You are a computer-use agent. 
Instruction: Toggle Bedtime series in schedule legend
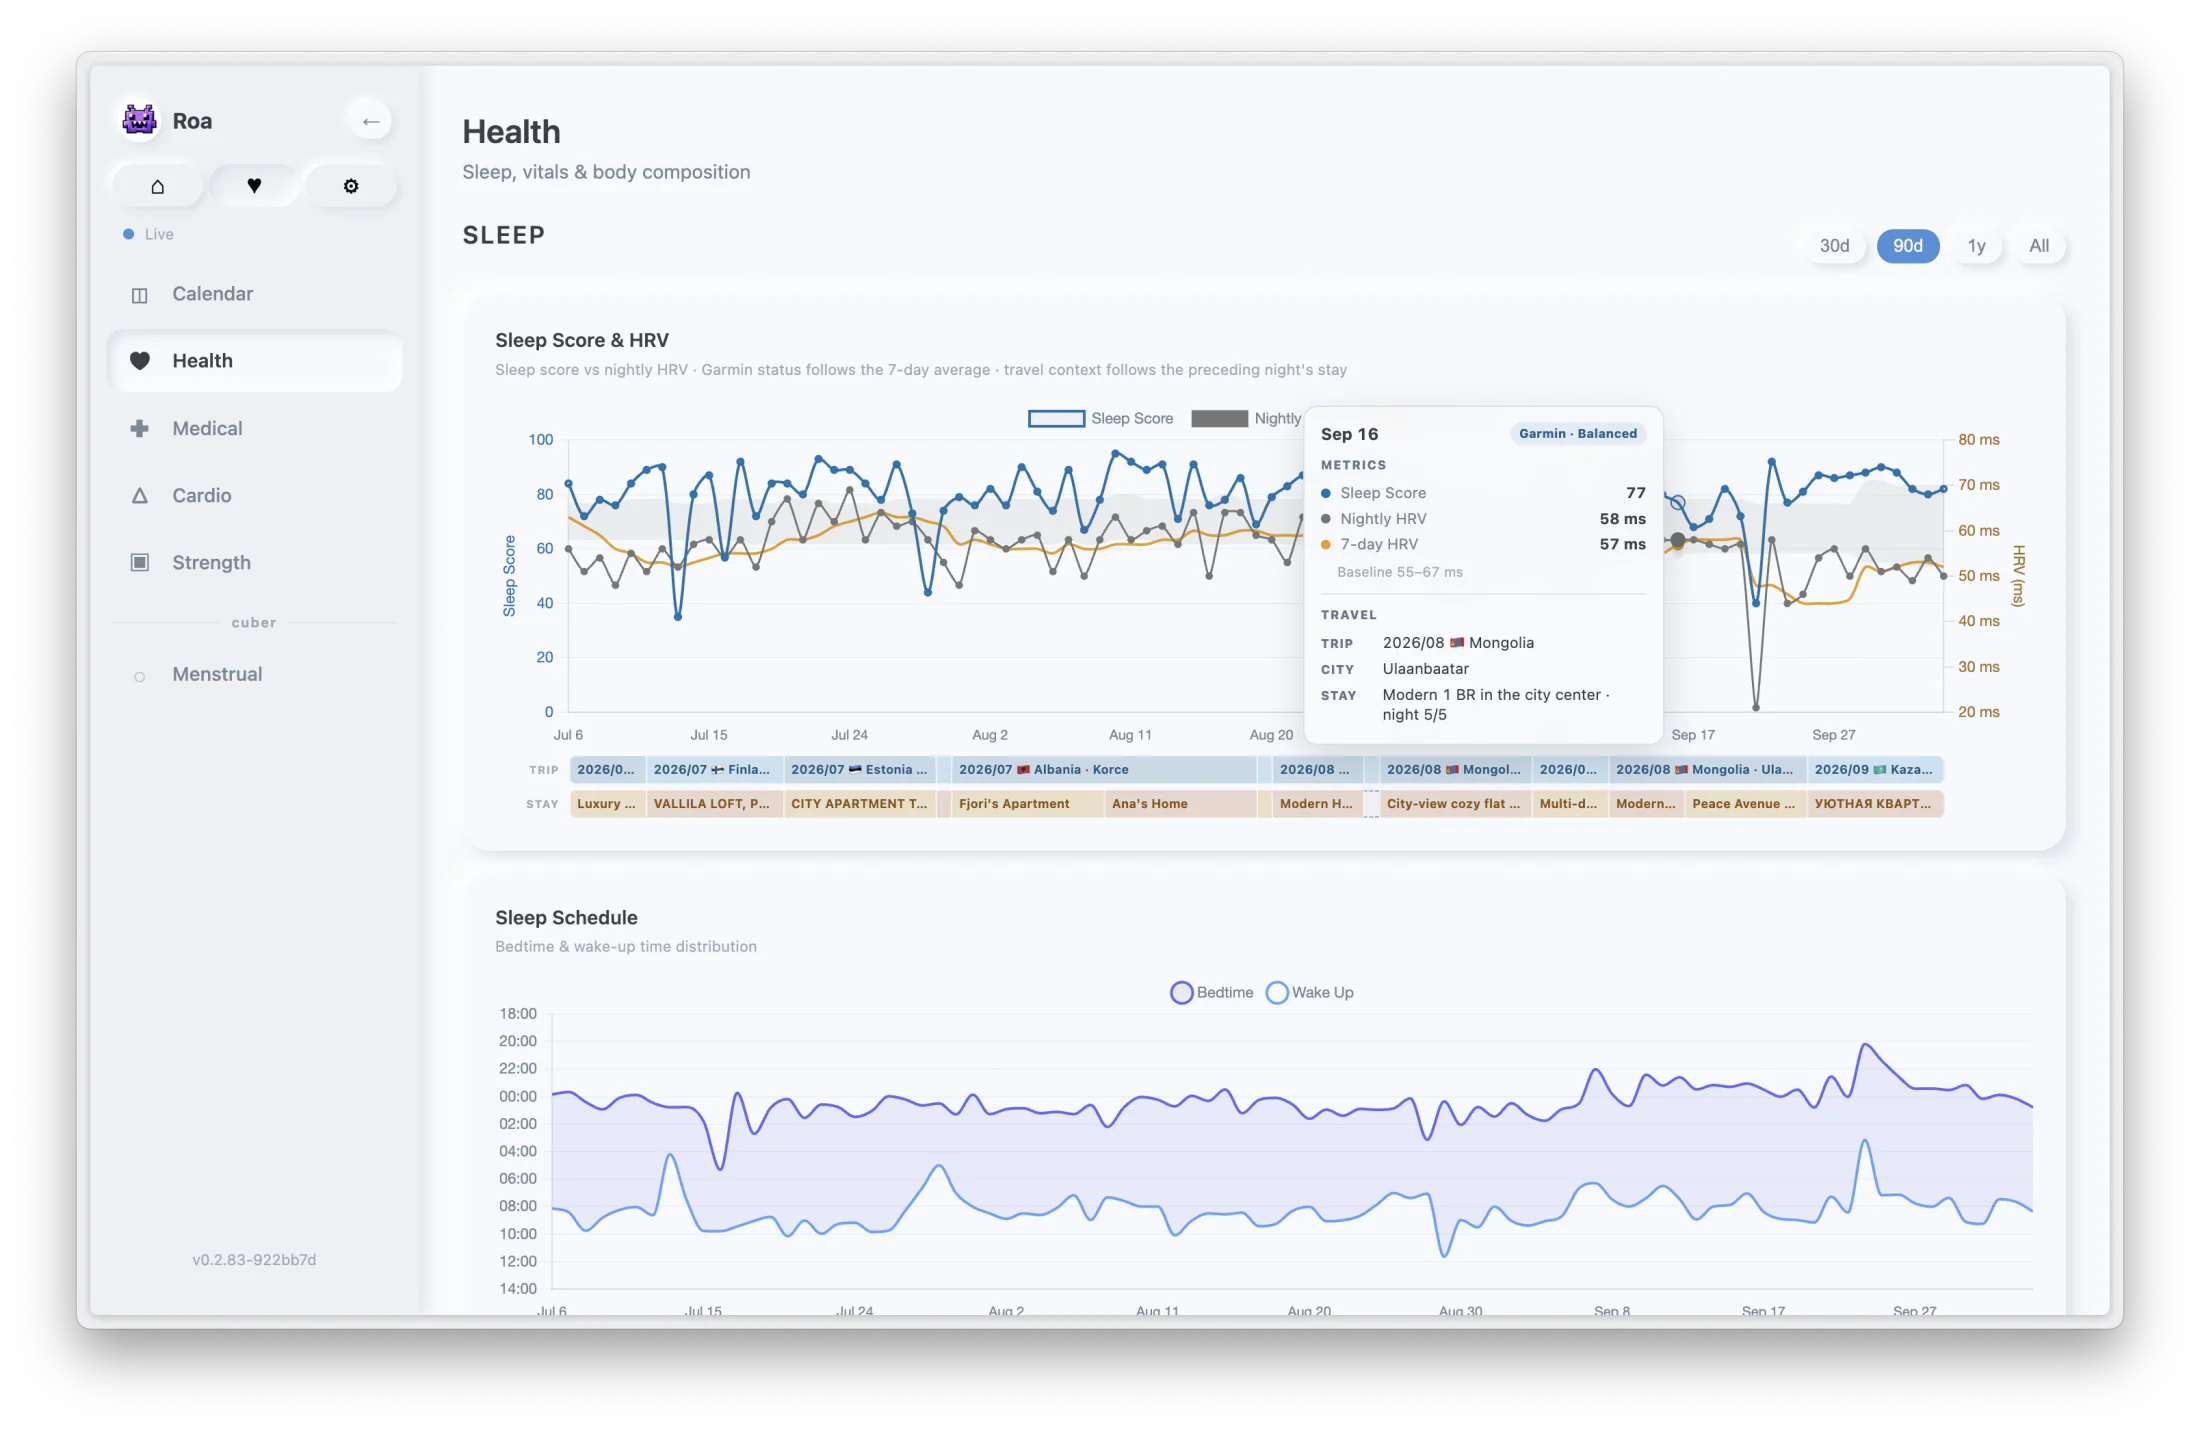1211,992
